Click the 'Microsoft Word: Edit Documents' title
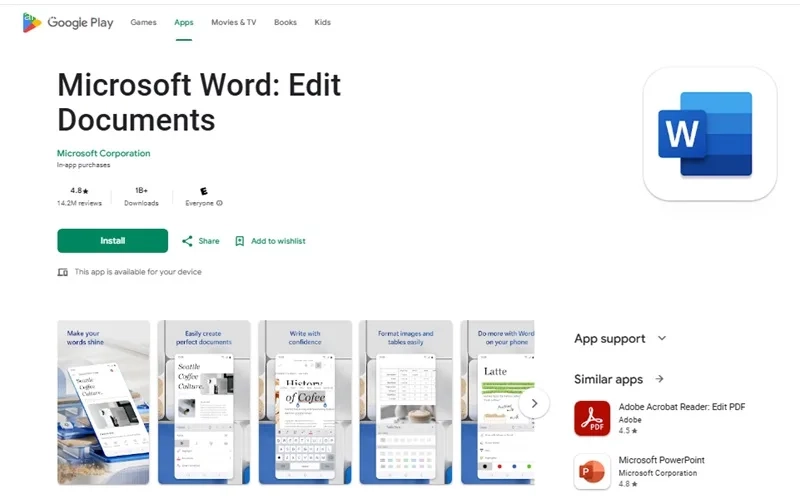Image resolution: width=800 pixels, height=504 pixels. click(199, 102)
